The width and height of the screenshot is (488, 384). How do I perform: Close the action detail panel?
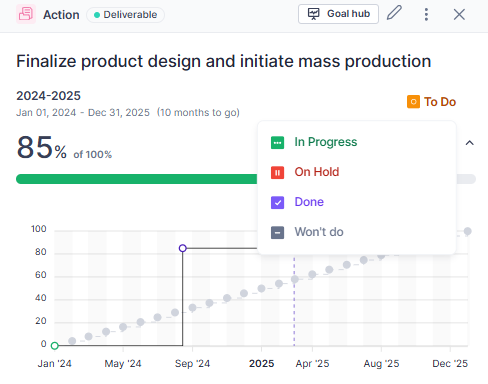pos(459,14)
